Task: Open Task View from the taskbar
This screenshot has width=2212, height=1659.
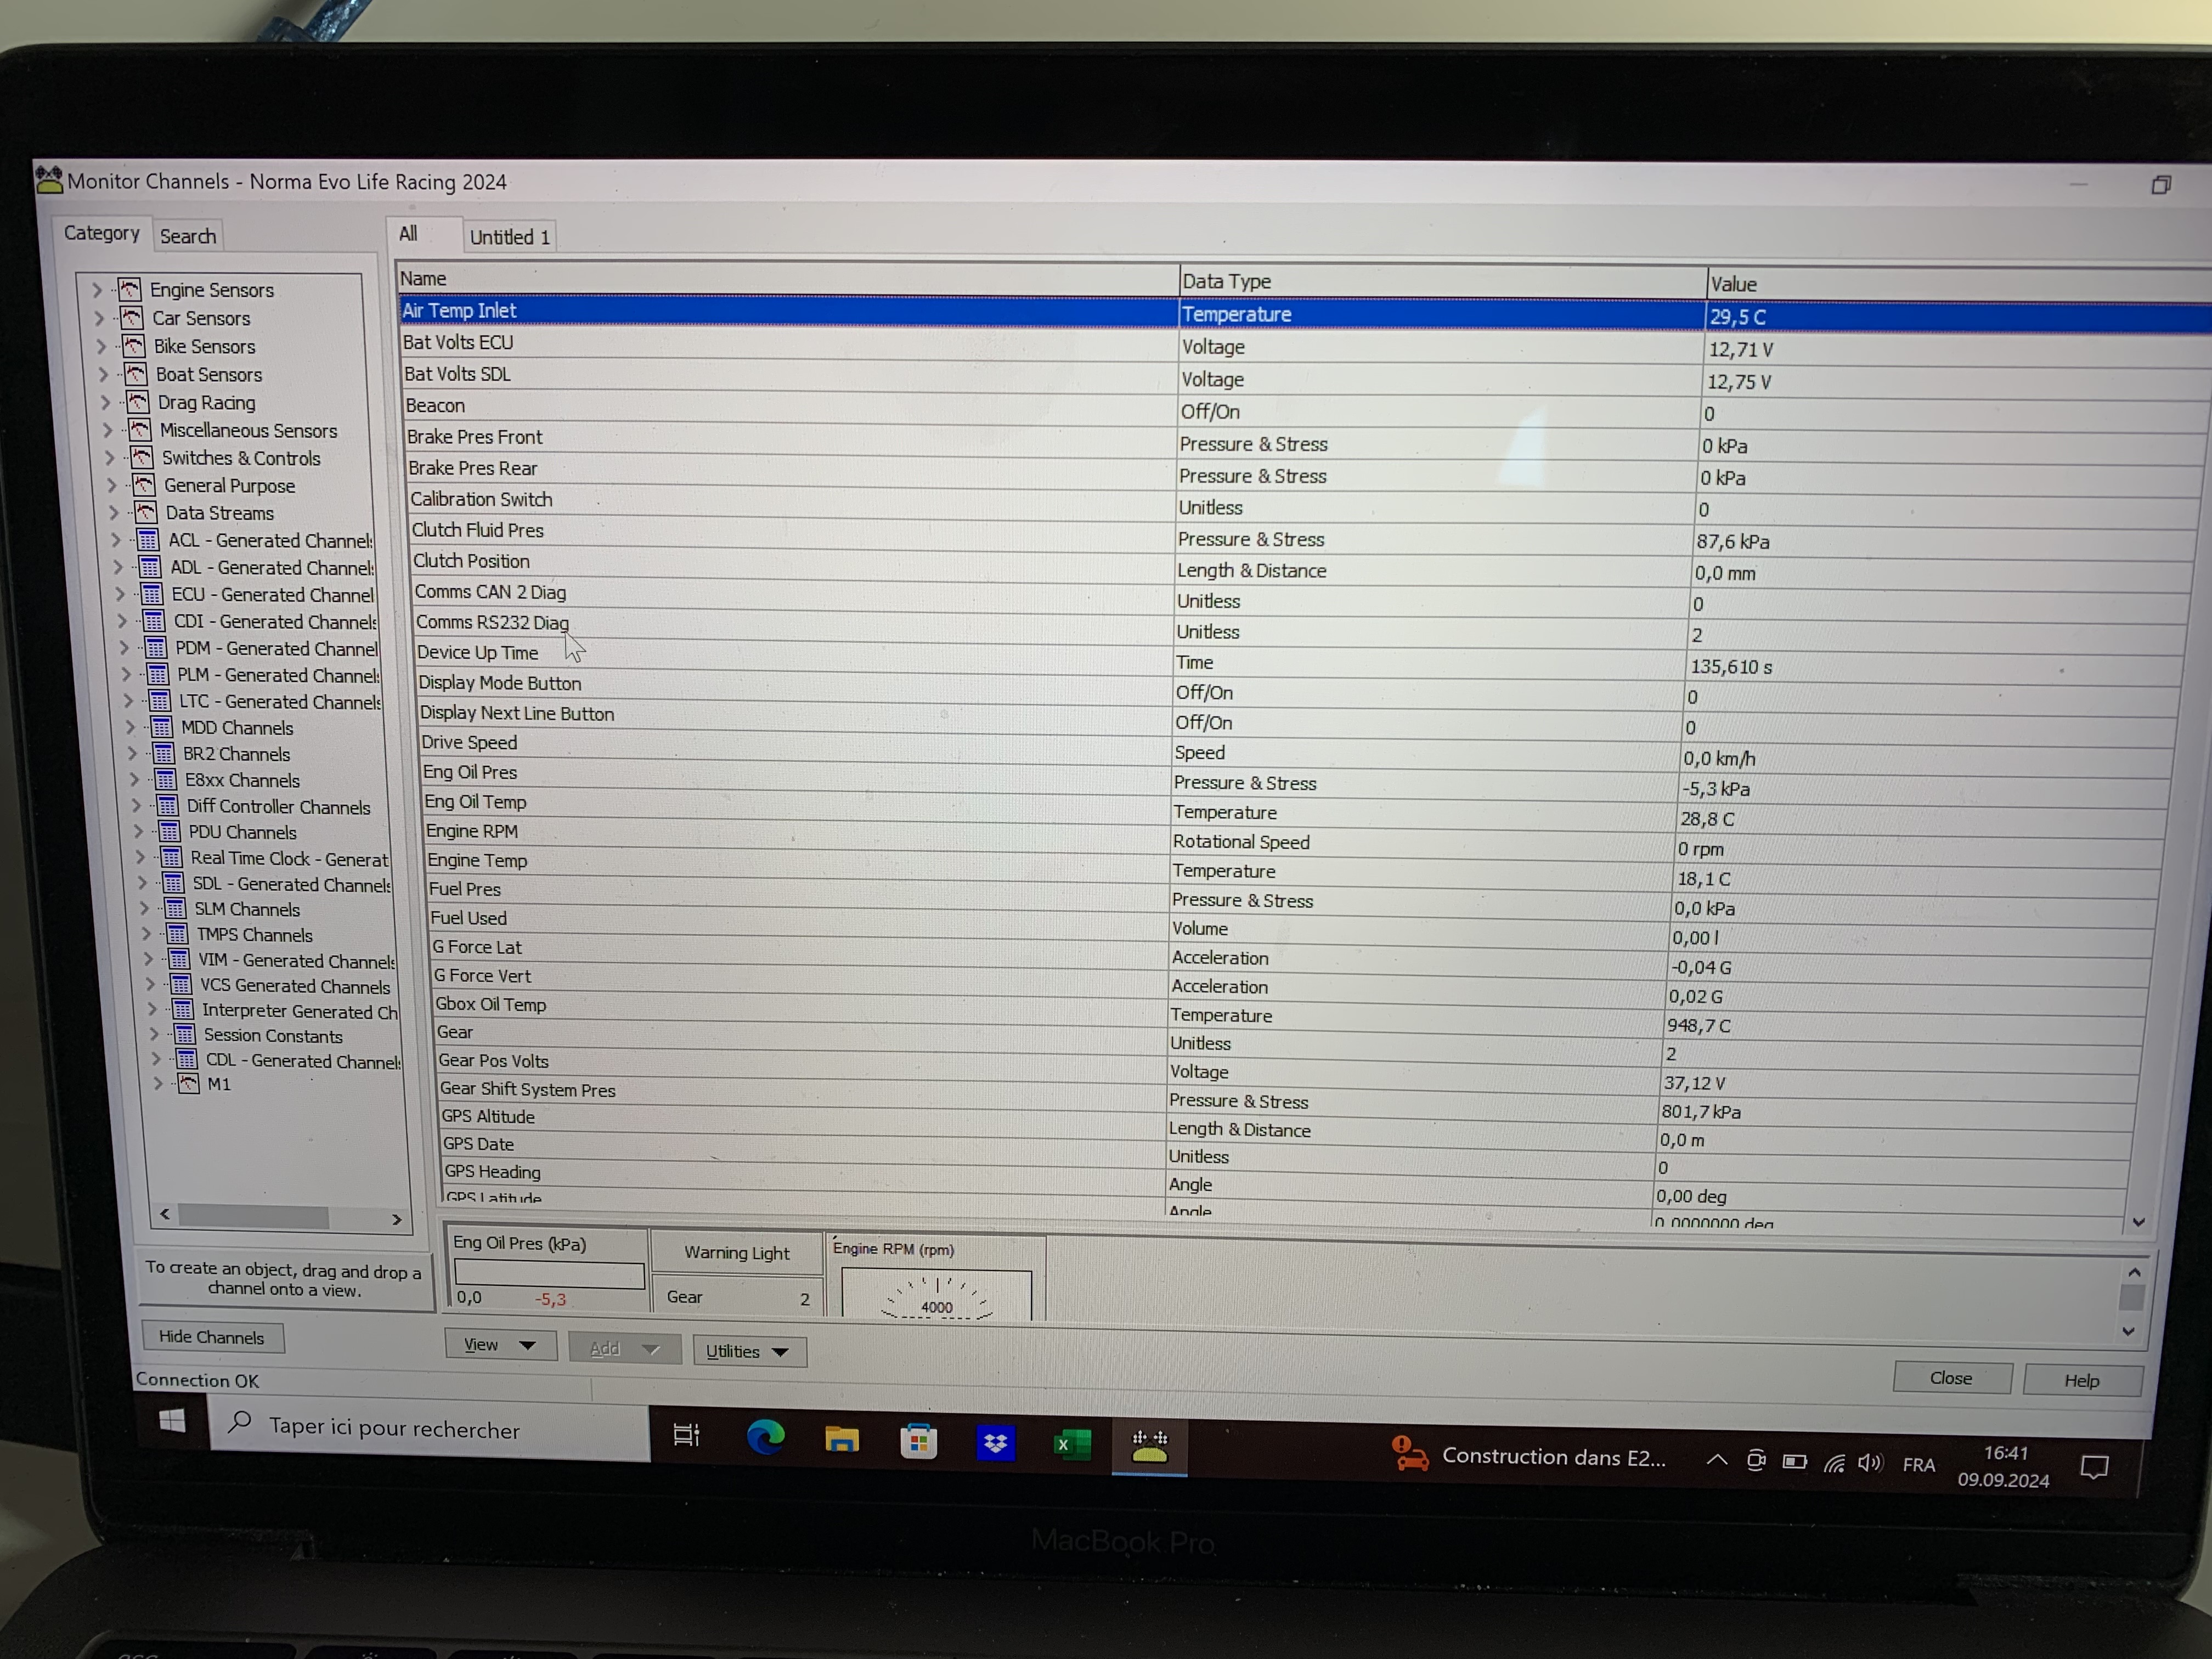Action: [686, 1436]
